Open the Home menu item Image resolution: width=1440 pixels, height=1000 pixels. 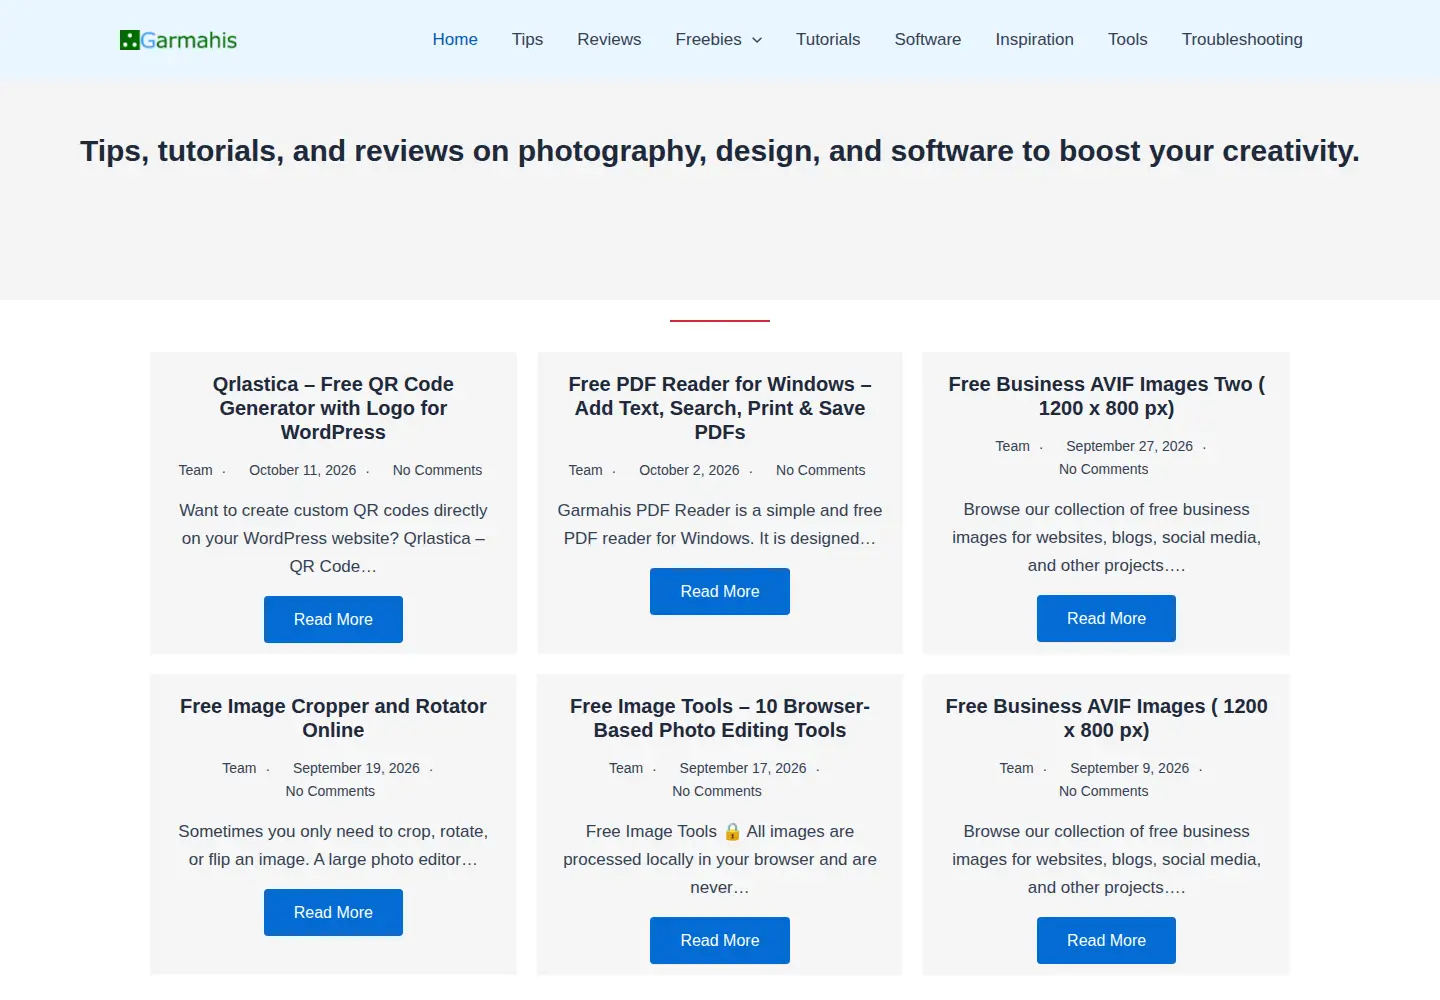(455, 39)
